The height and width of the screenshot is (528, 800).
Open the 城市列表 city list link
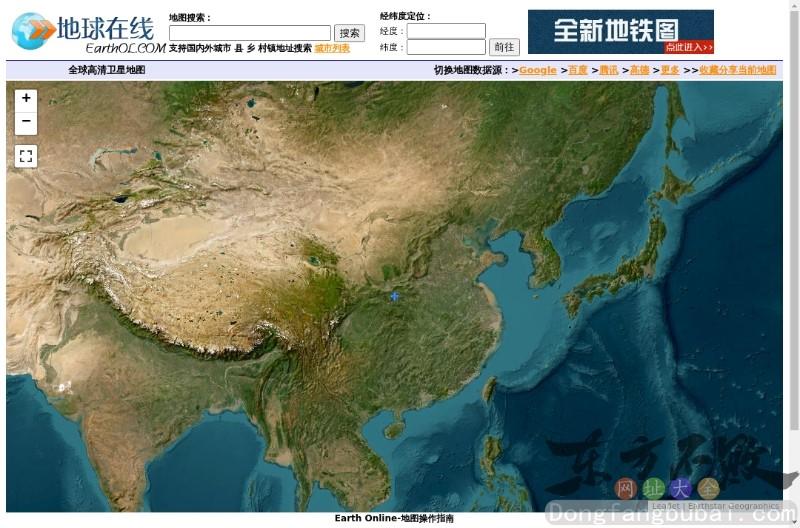point(332,48)
